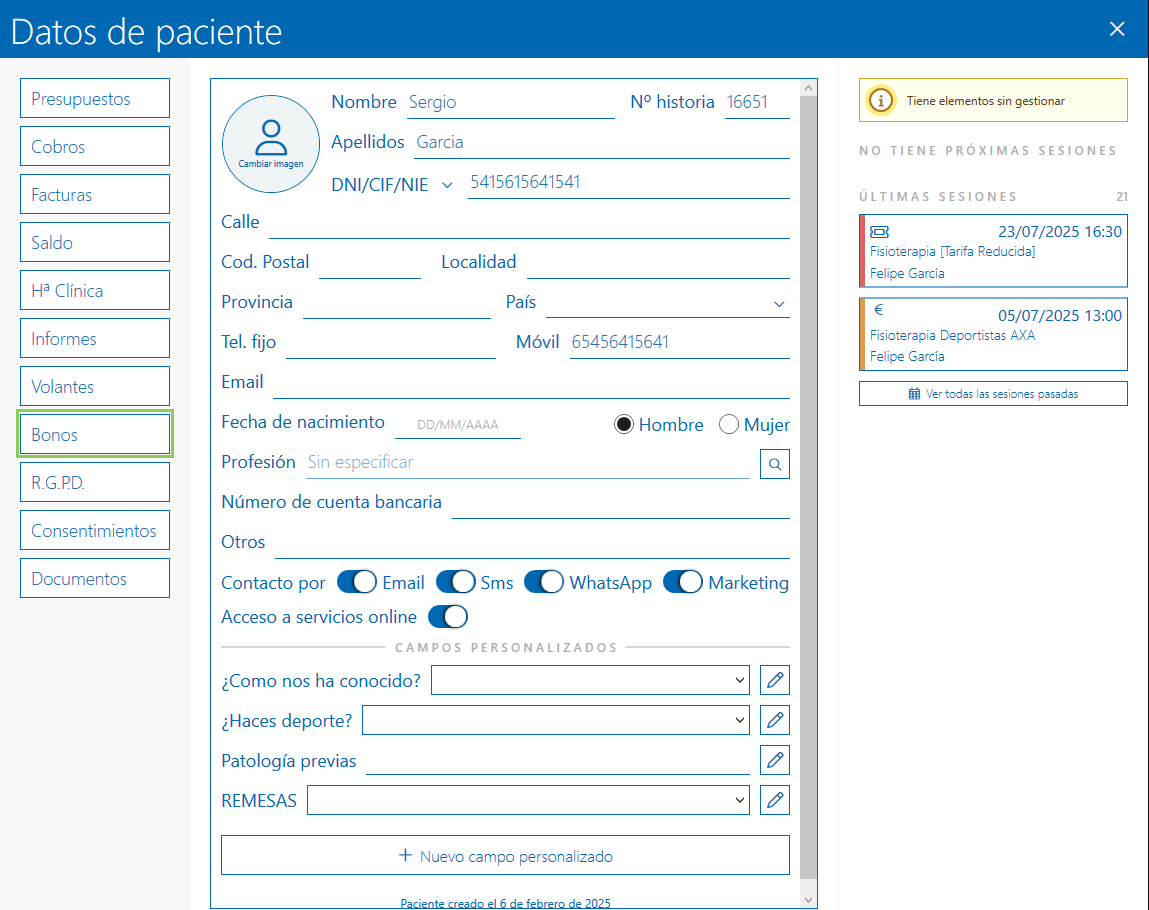The image size is (1149, 910).
Task: Click 'Nuevo campo personalizado' button
Action: 505,856
